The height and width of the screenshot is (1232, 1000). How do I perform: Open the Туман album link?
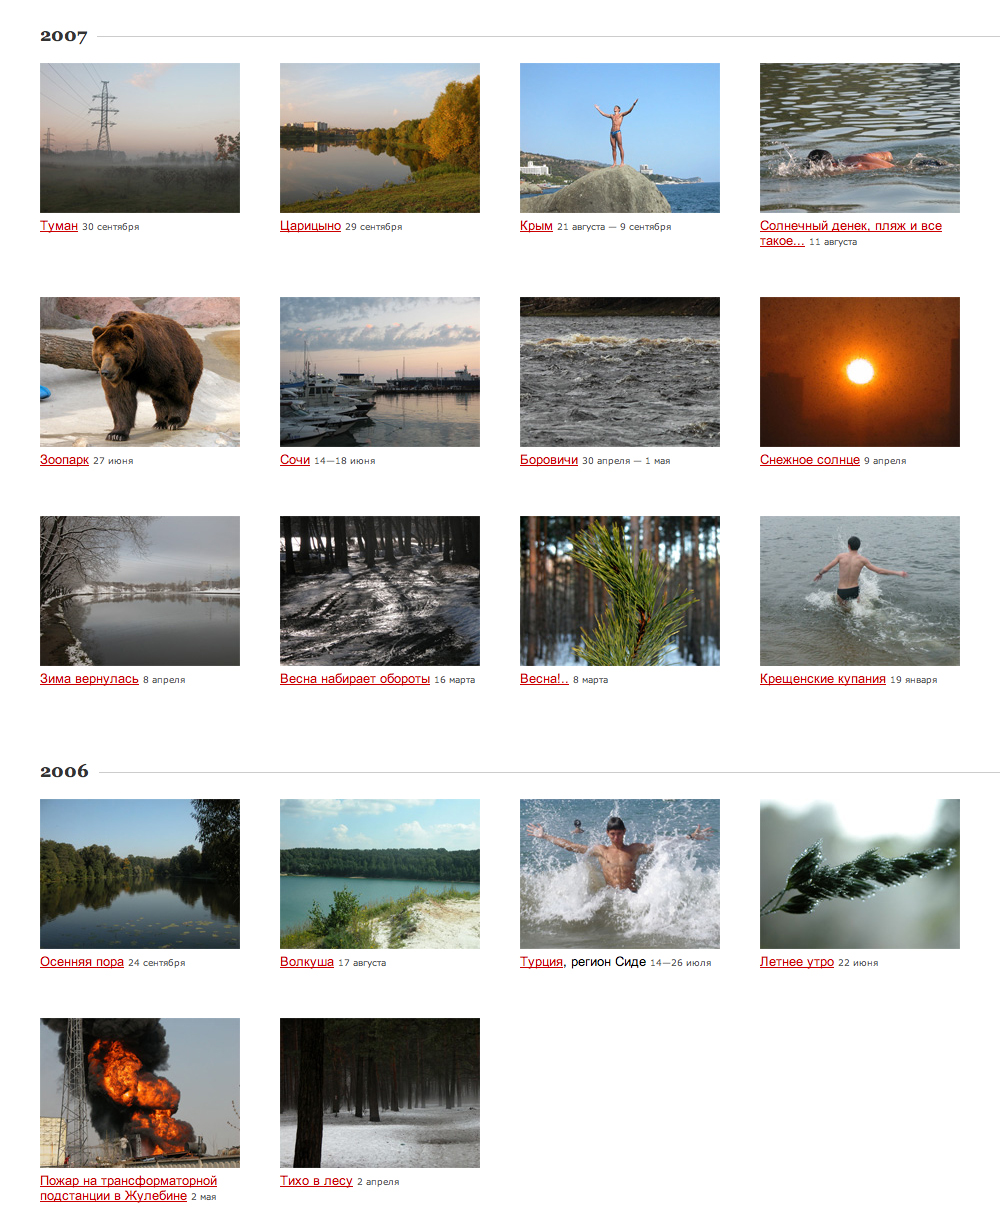click(59, 226)
